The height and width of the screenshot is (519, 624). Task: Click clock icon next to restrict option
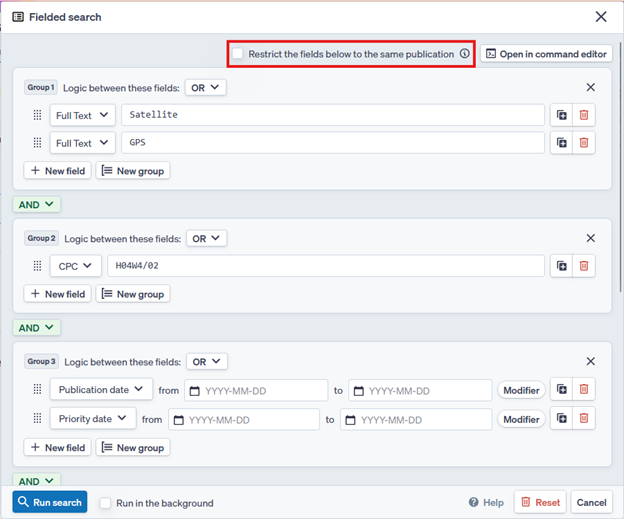click(464, 54)
